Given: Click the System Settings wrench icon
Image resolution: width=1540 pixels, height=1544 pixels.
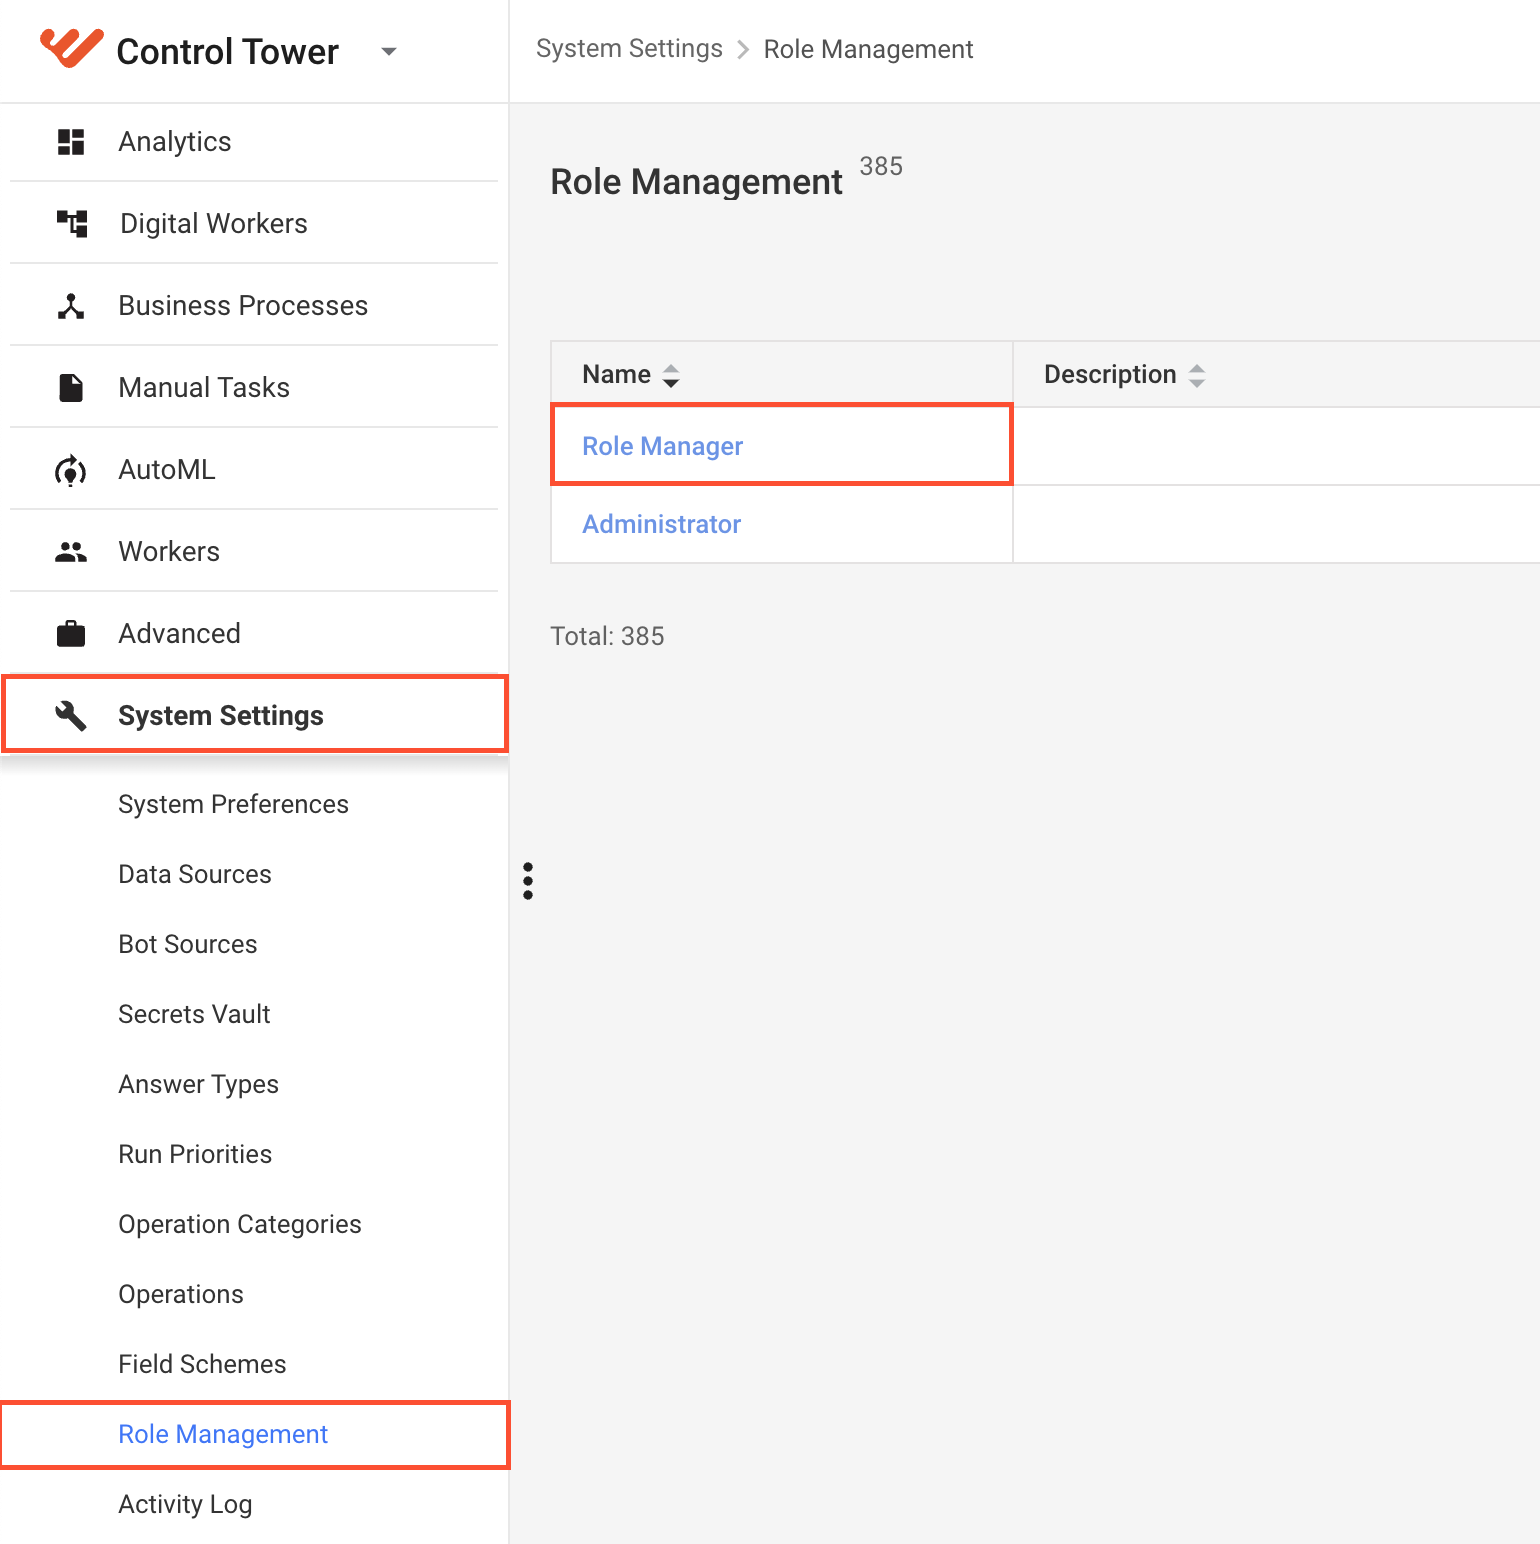Looking at the screenshot, I should coord(71,716).
